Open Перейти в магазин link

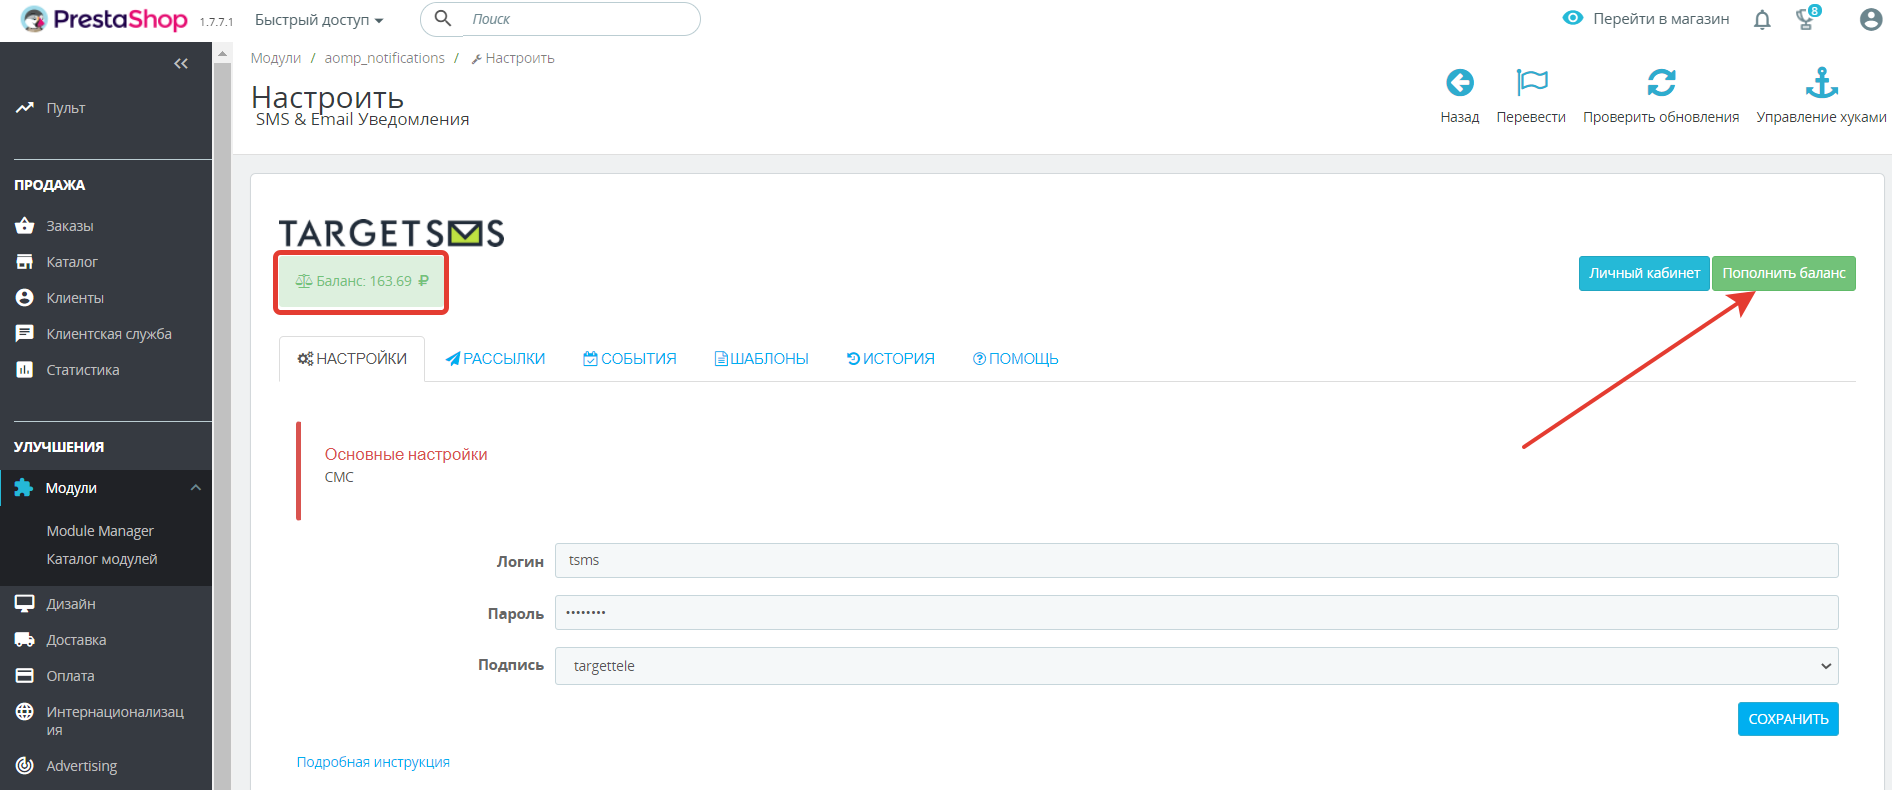1646,19
